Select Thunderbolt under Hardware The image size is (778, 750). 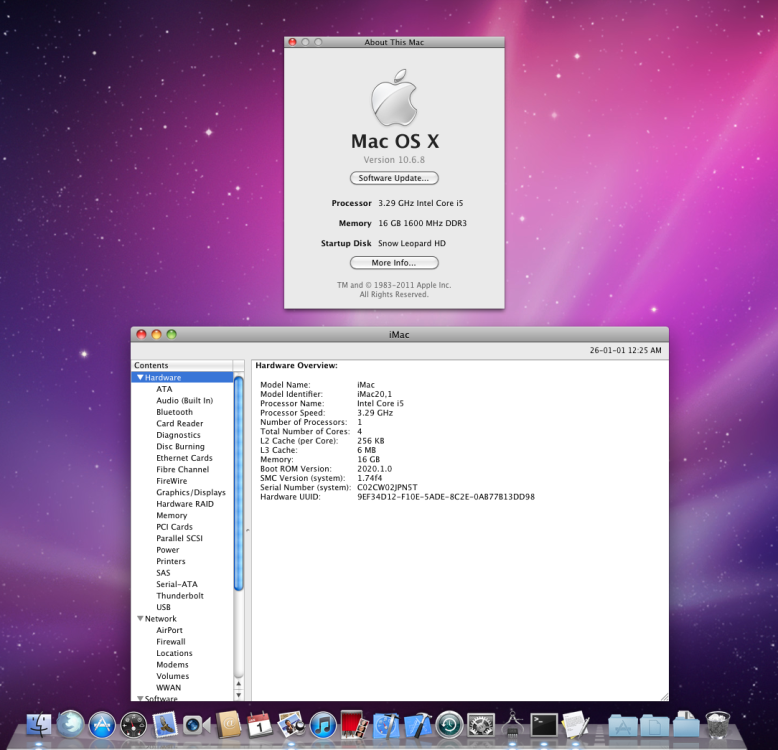pos(180,596)
